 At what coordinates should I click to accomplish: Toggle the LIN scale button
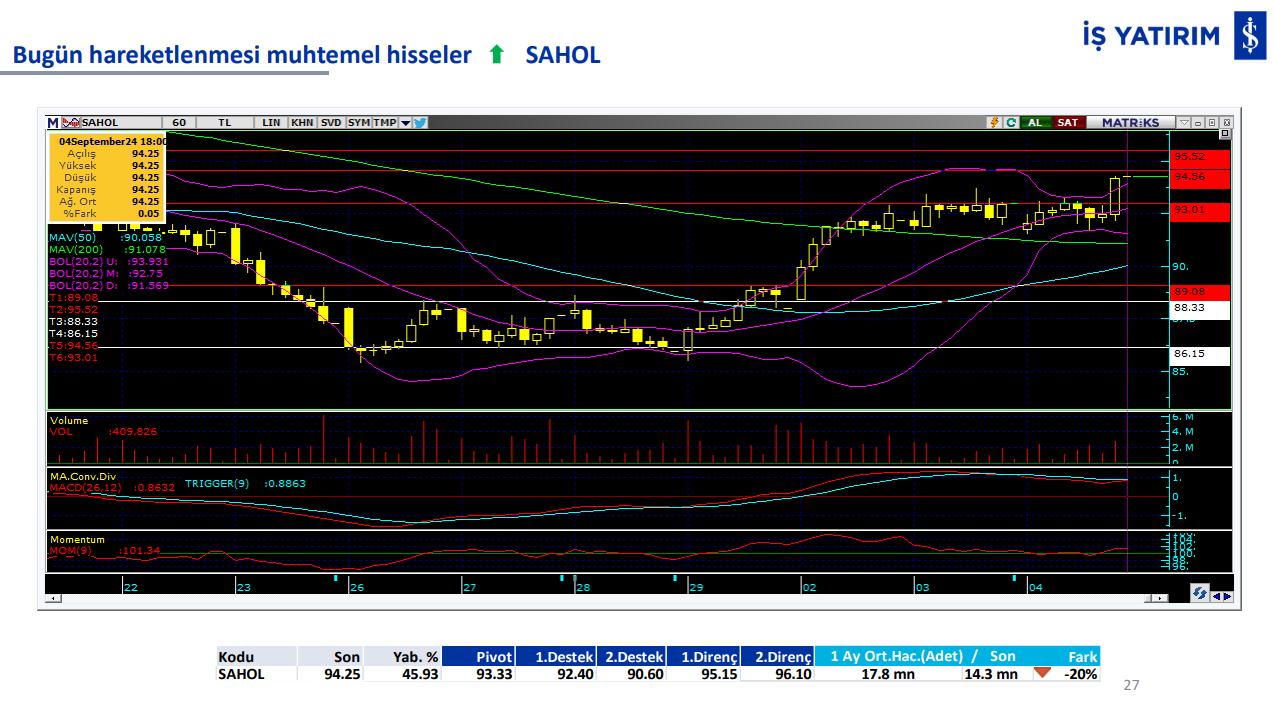pos(271,122)
